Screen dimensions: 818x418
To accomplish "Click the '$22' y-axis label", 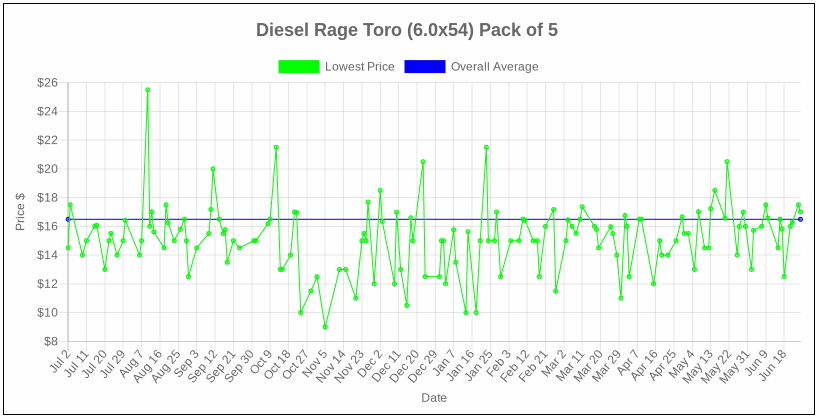I will point(48,140).
